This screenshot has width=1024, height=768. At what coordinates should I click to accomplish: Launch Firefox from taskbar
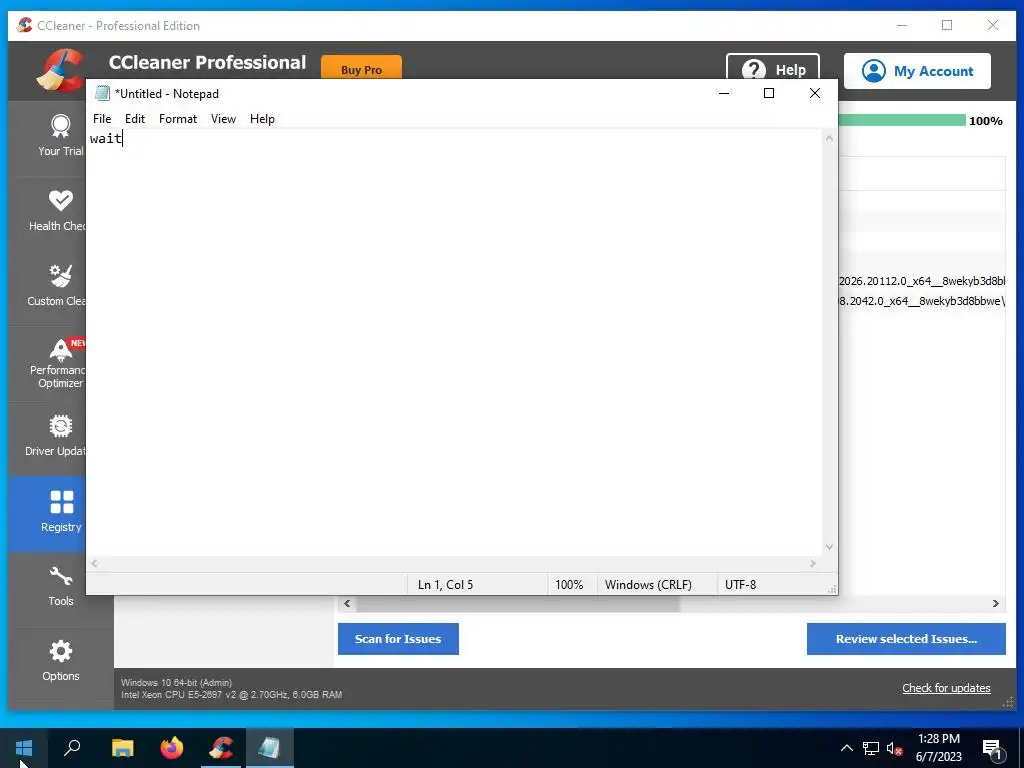(x=172, y=748)
